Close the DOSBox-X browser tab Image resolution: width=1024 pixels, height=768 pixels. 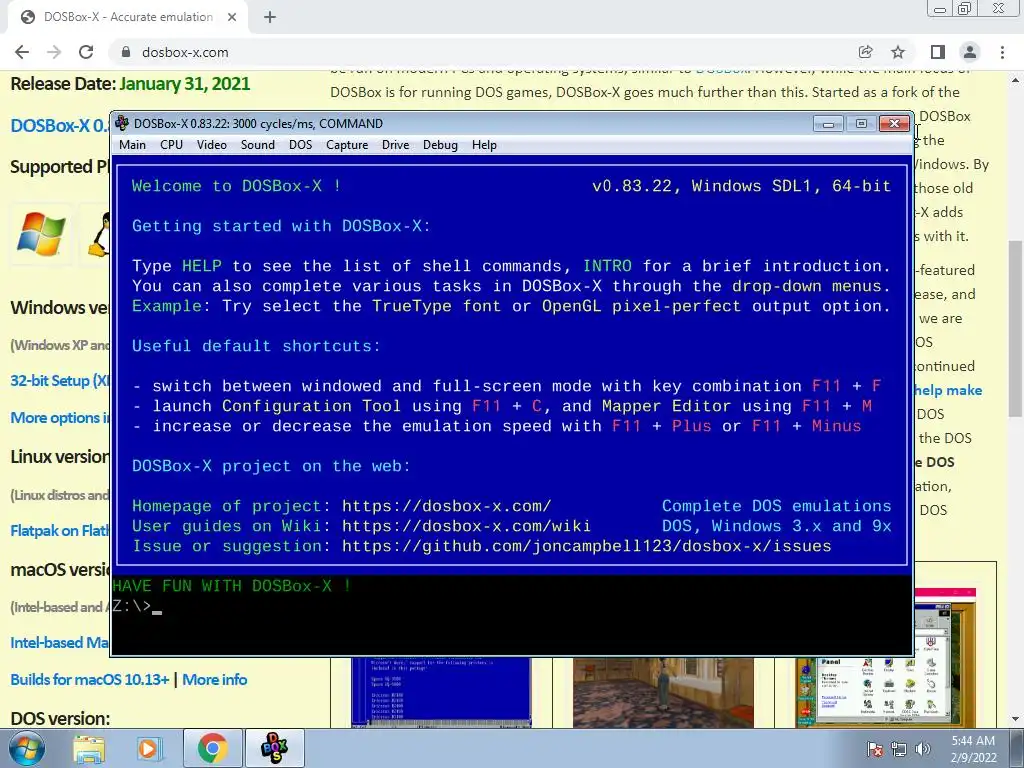point(232,18)
